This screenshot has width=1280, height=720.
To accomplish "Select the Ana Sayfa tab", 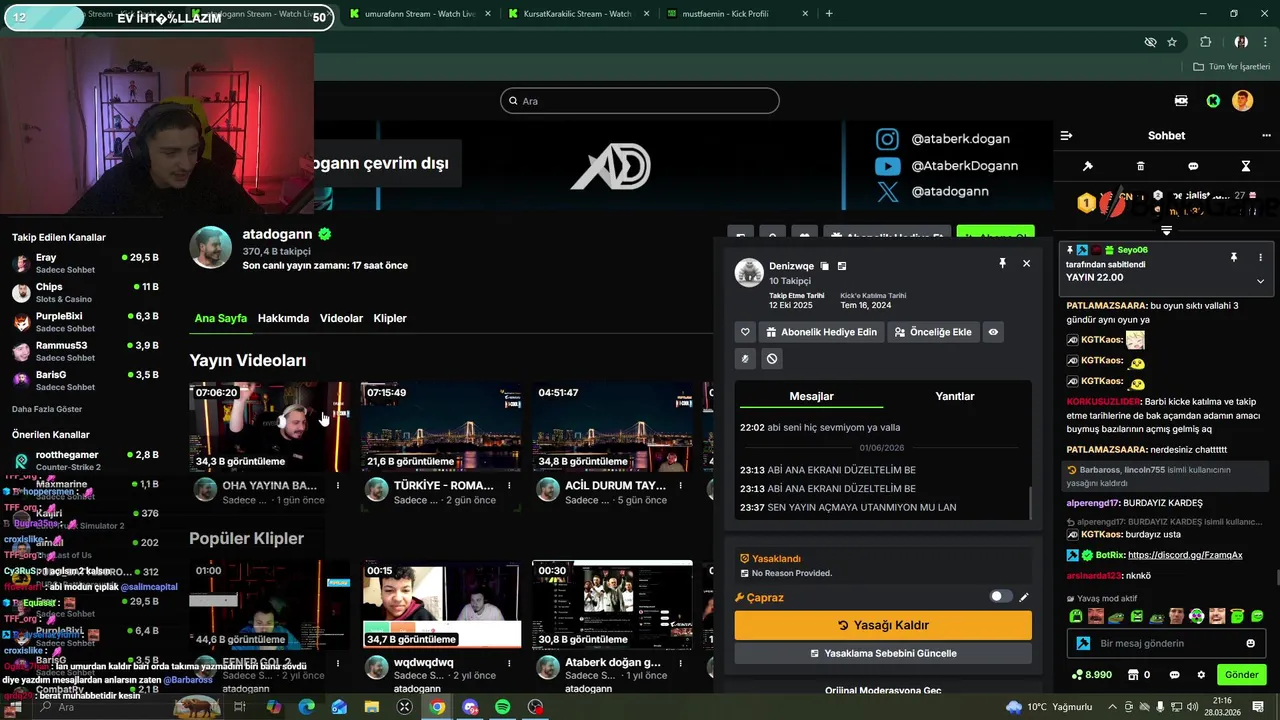I will click(220, 318).
